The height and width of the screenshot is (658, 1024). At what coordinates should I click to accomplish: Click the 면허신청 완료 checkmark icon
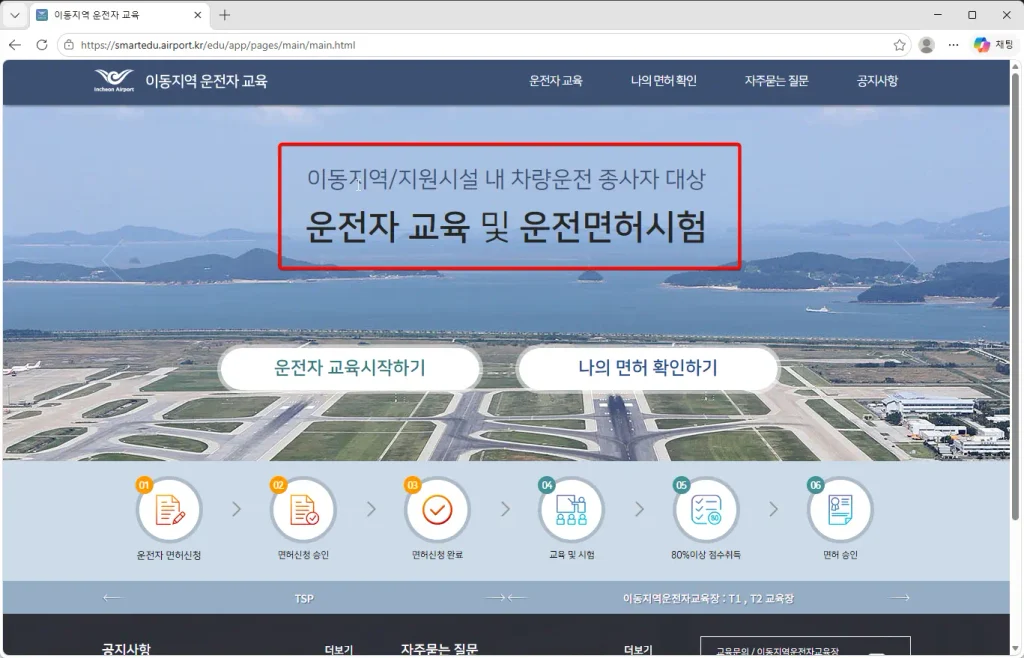tap(437, 510)
